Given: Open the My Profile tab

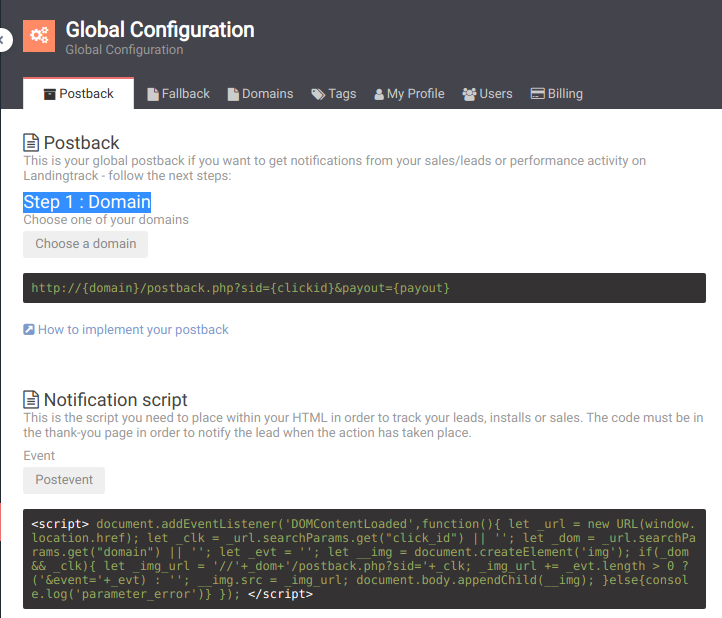Looking at the screenshot, I should pyautogui.click(x=409, y=93).
